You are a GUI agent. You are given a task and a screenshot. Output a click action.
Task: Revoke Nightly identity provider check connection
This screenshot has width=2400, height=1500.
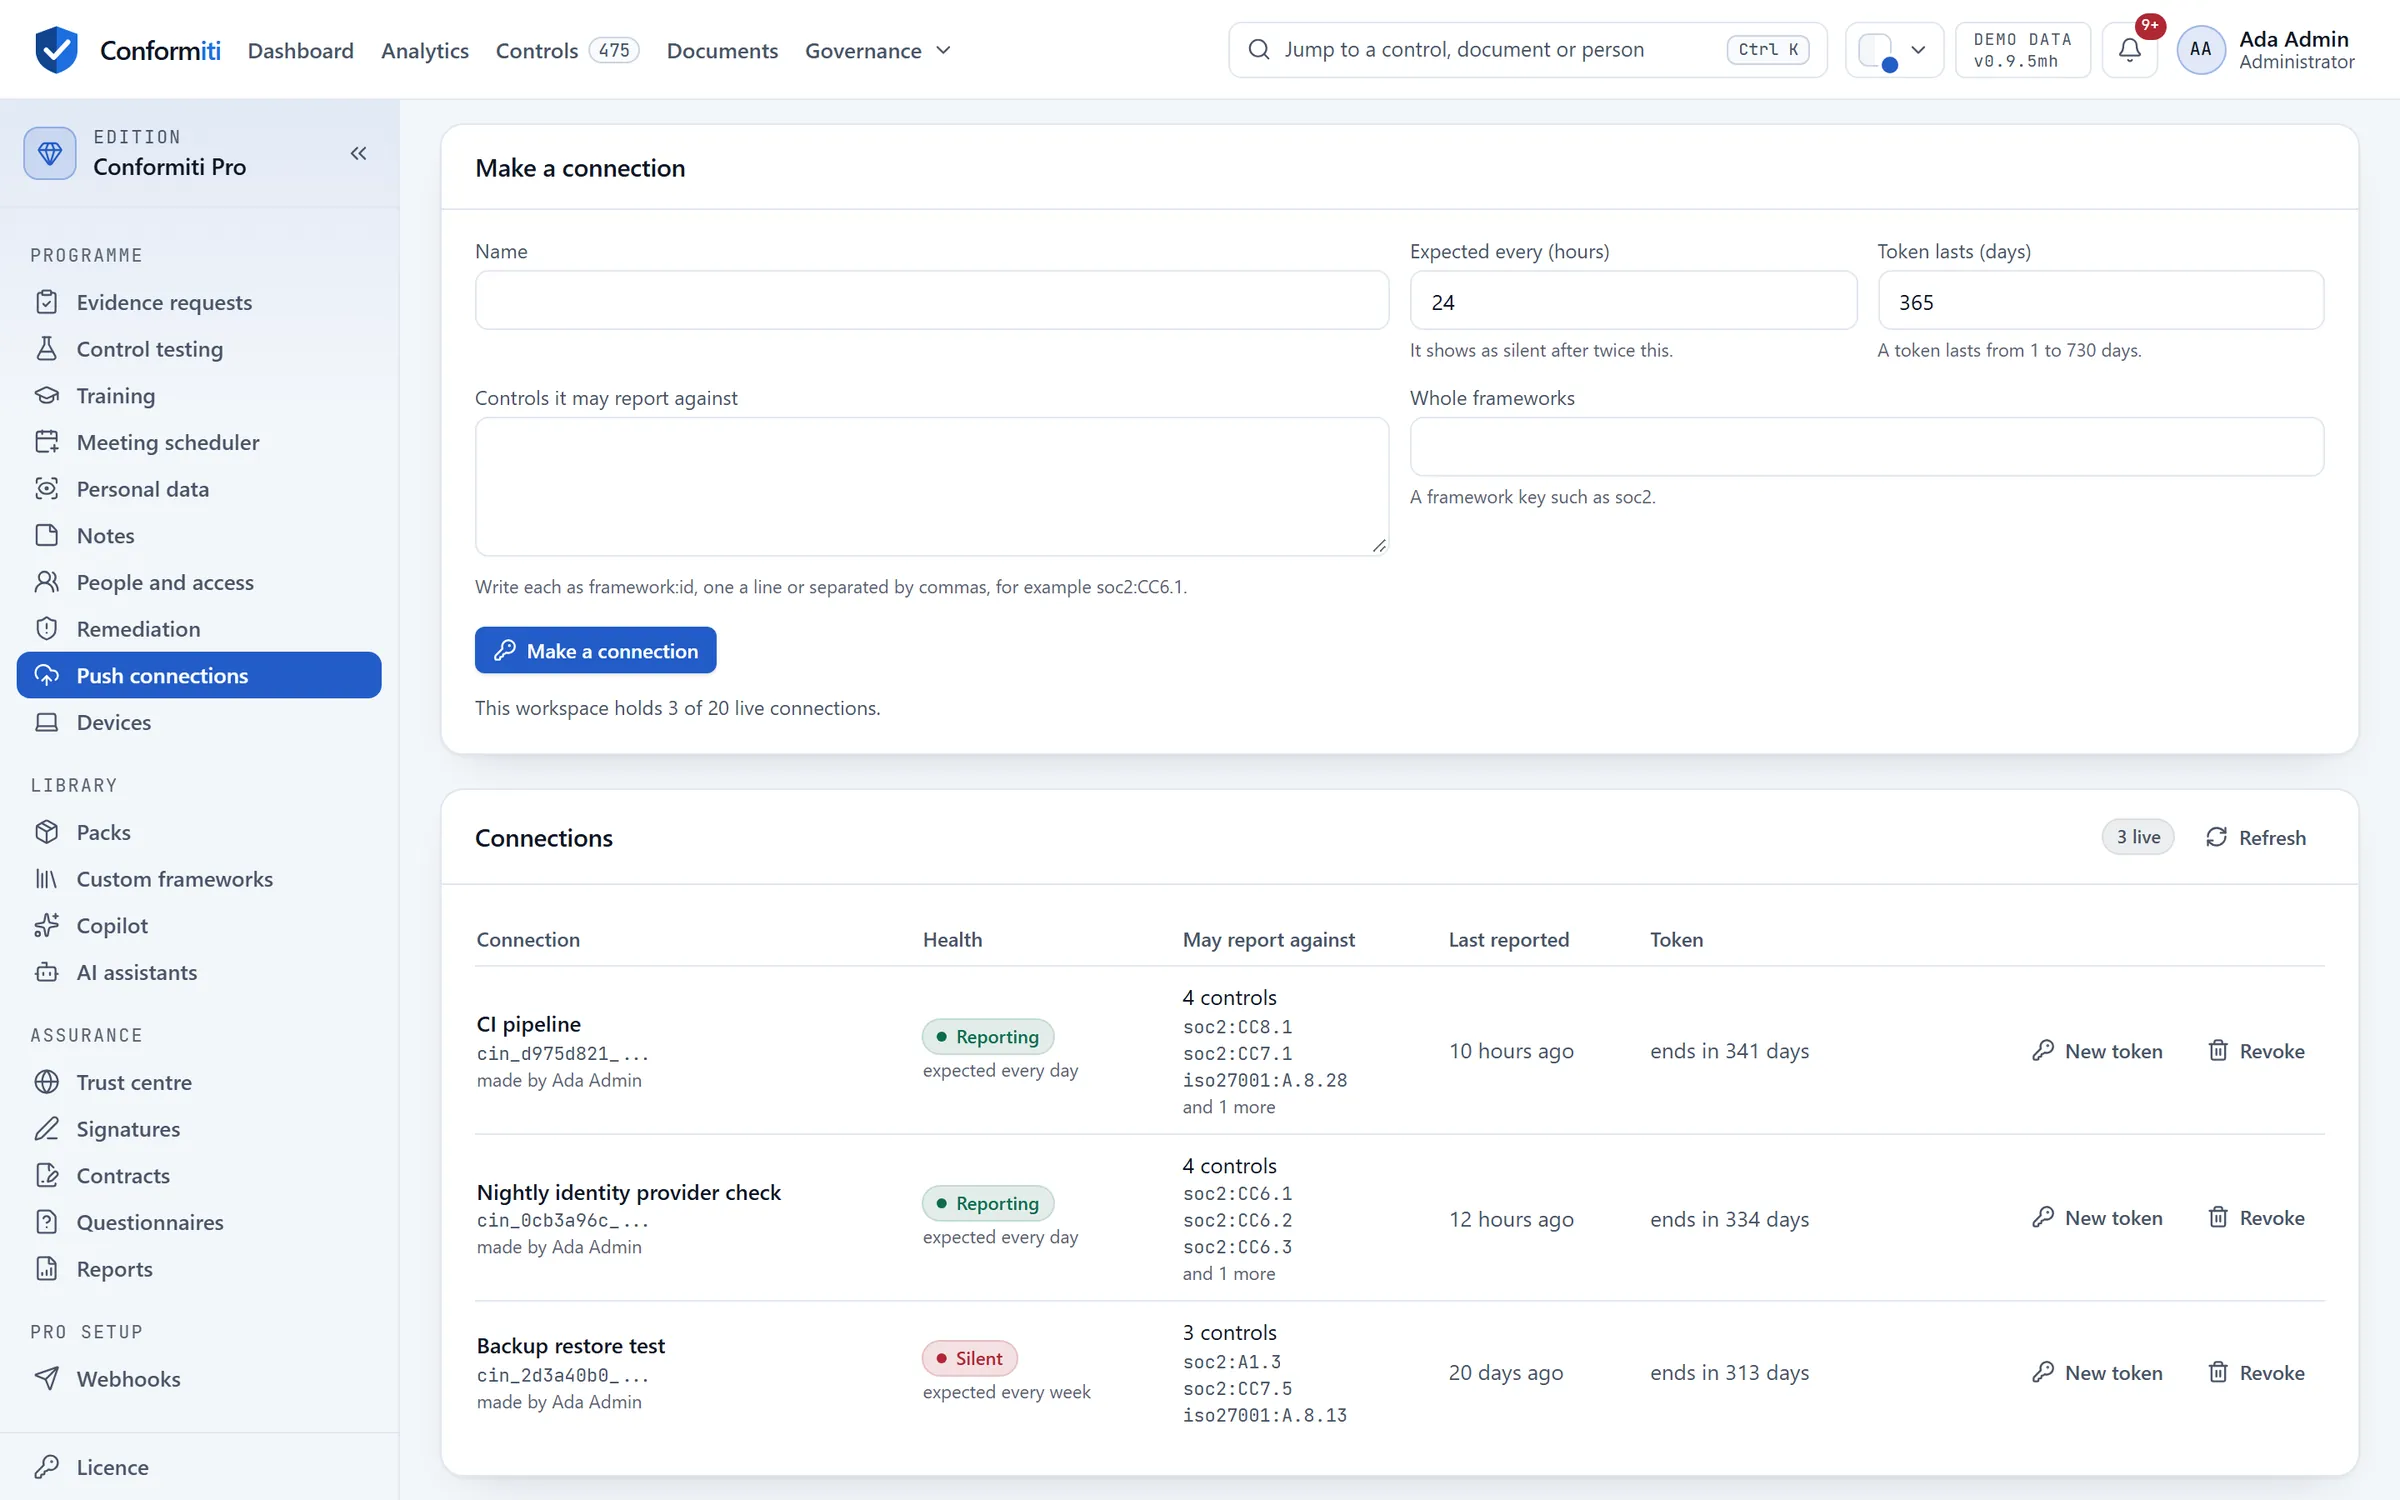click(2256, 1218)
